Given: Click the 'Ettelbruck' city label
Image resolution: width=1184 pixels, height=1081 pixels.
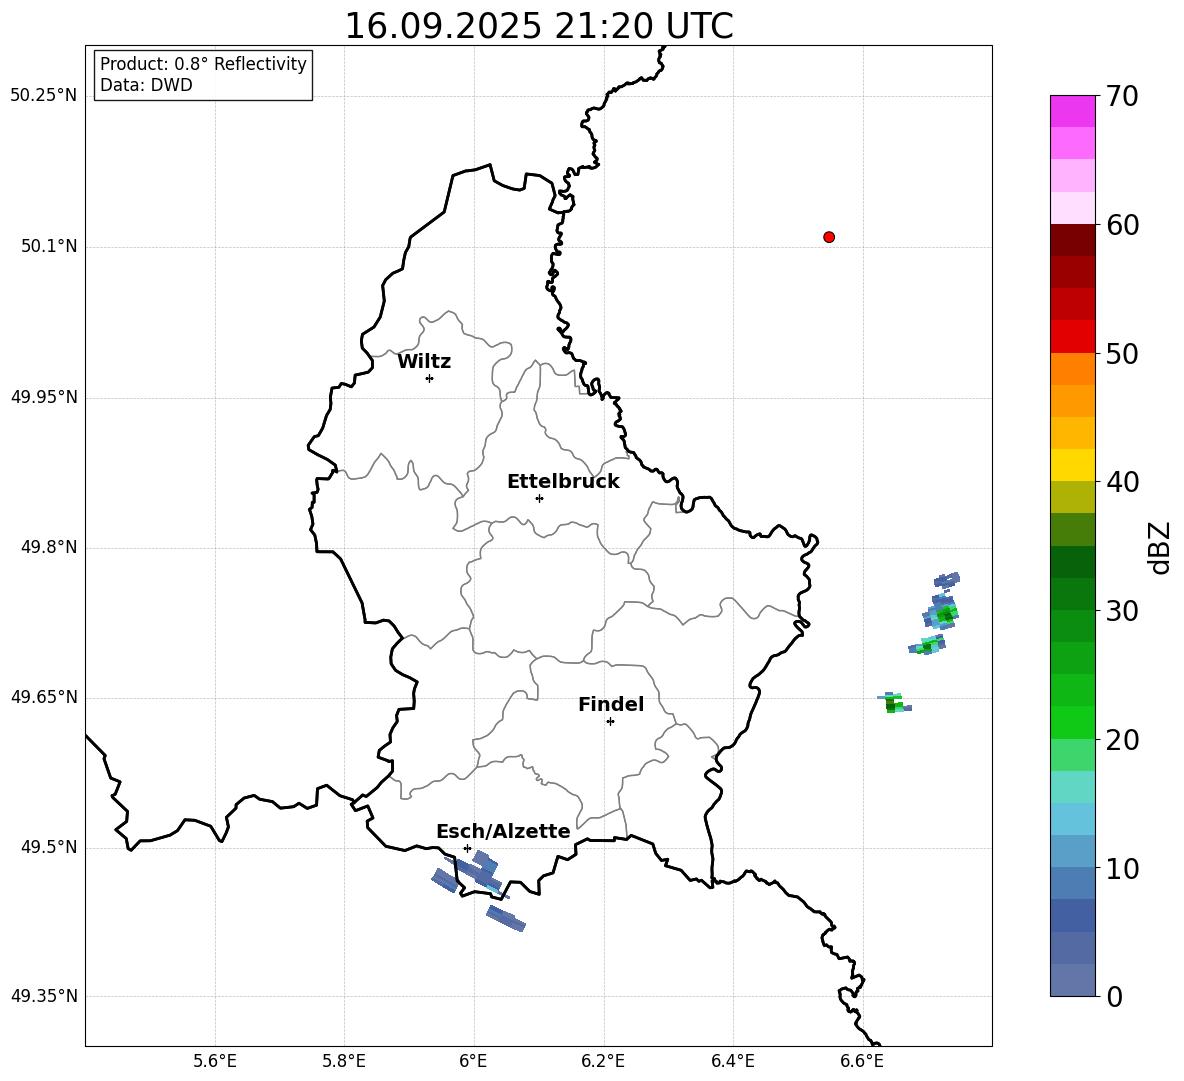Looking at the screenshot, I should point(563,482).
